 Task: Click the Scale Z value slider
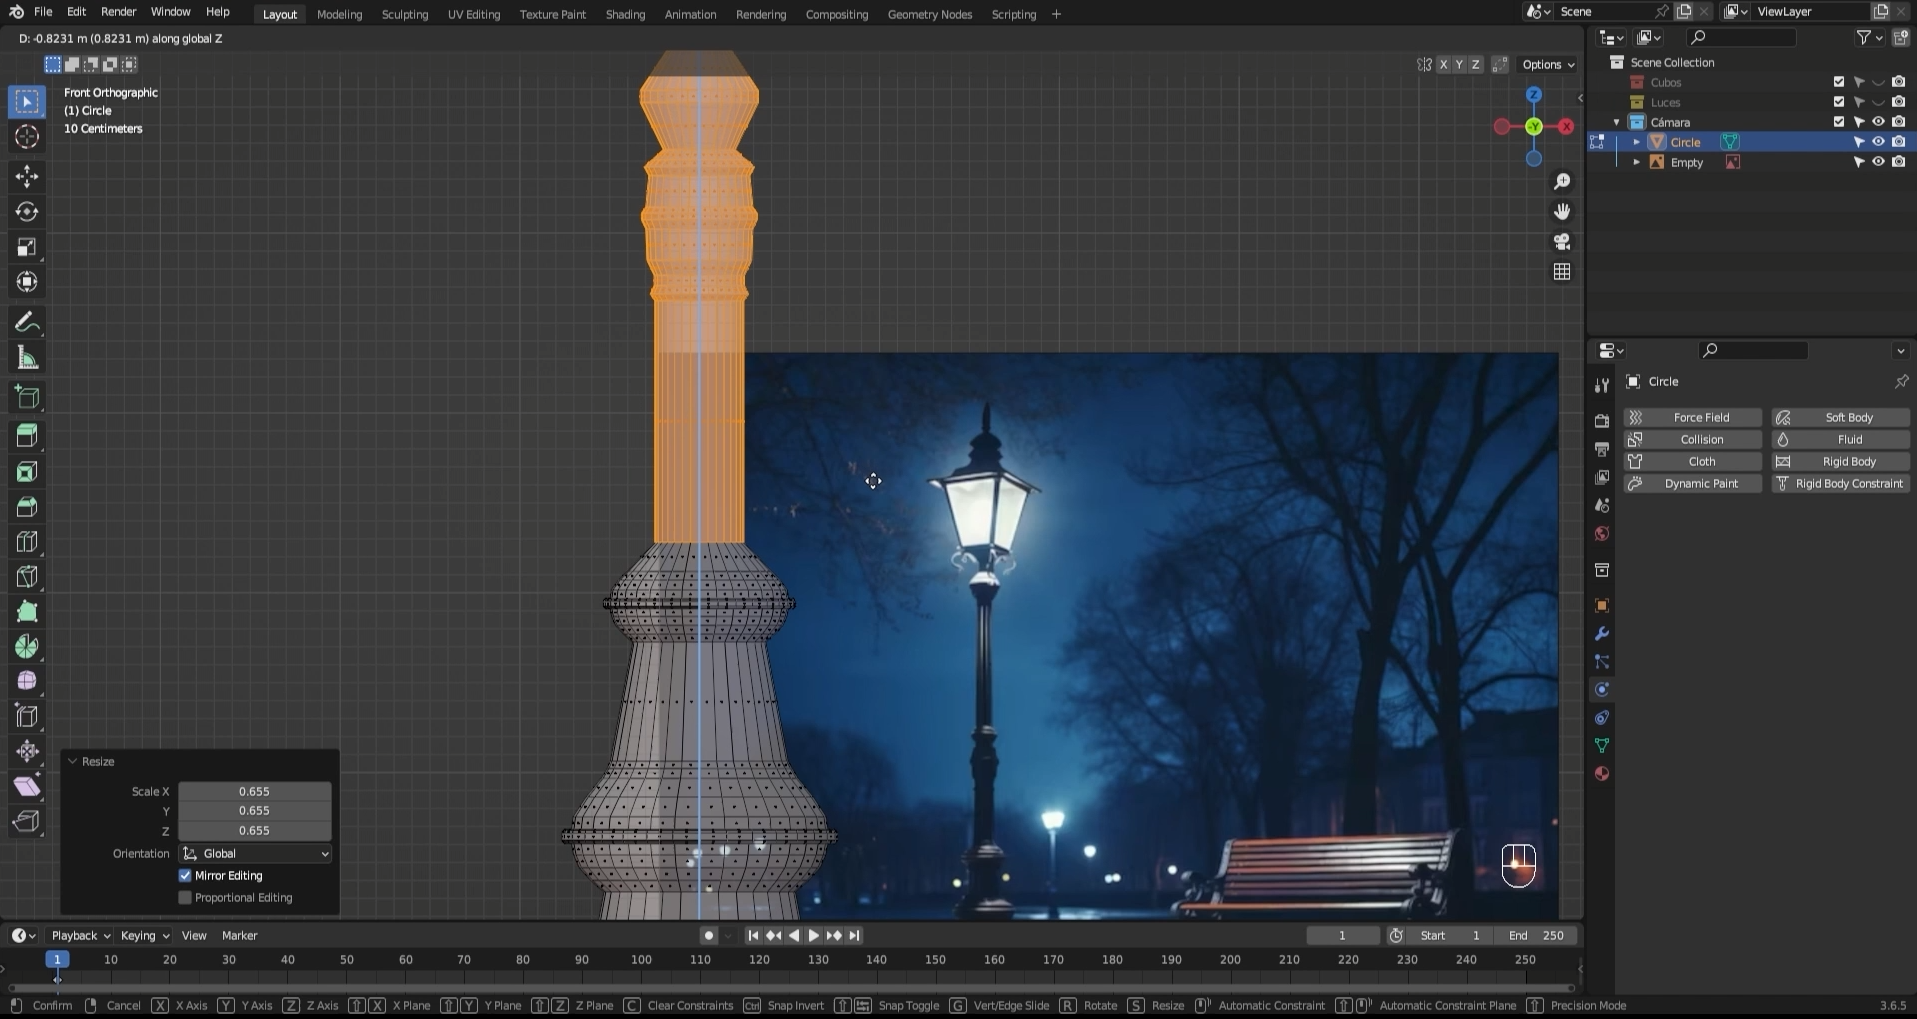point(255,831)
